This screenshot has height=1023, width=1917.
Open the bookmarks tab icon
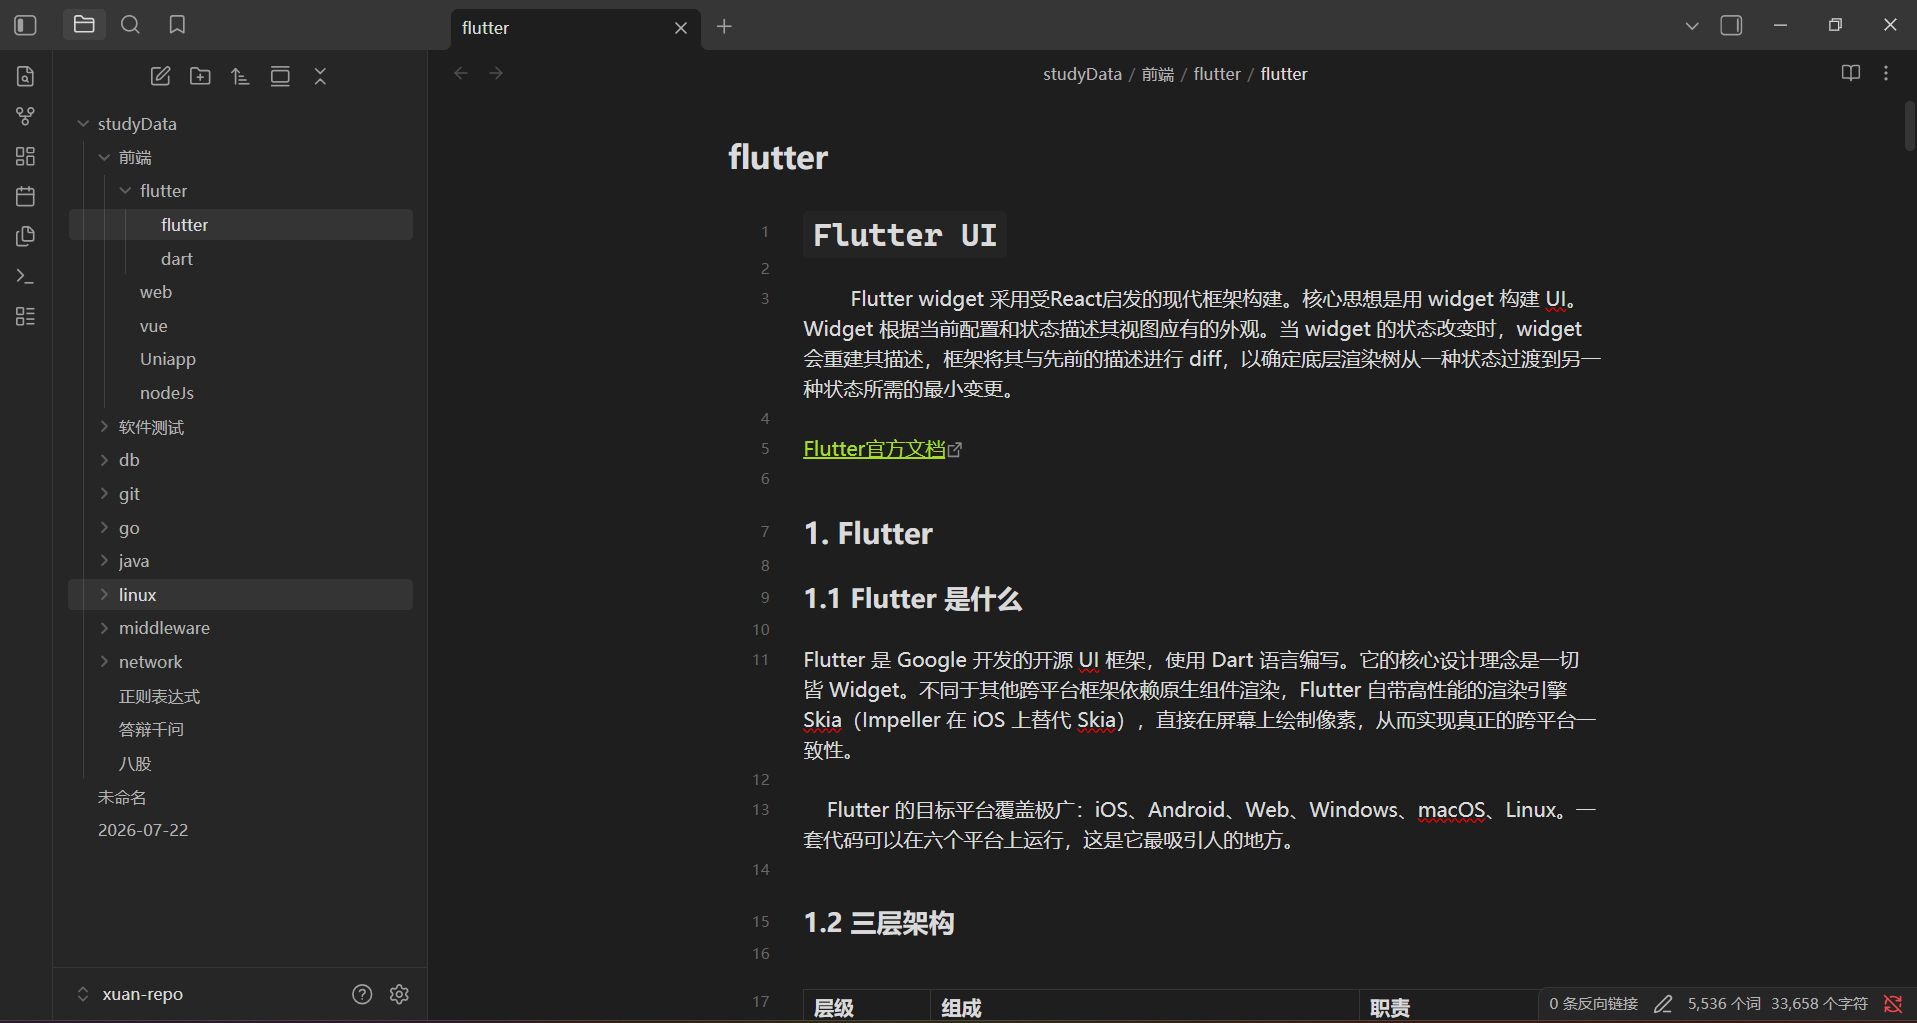coord(177,25)
